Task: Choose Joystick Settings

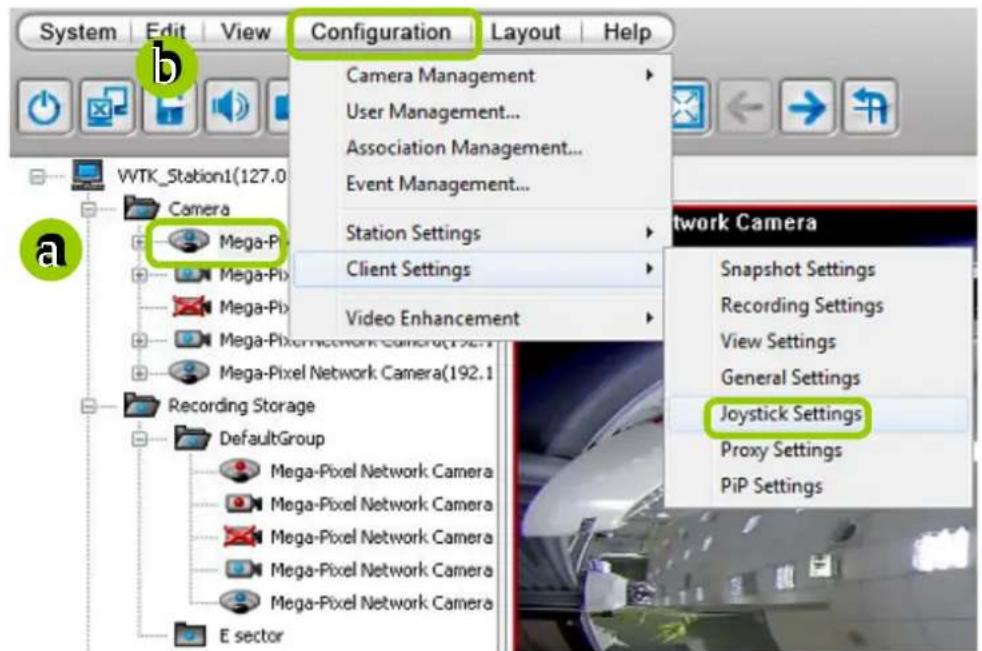Action: click(818, 414)
